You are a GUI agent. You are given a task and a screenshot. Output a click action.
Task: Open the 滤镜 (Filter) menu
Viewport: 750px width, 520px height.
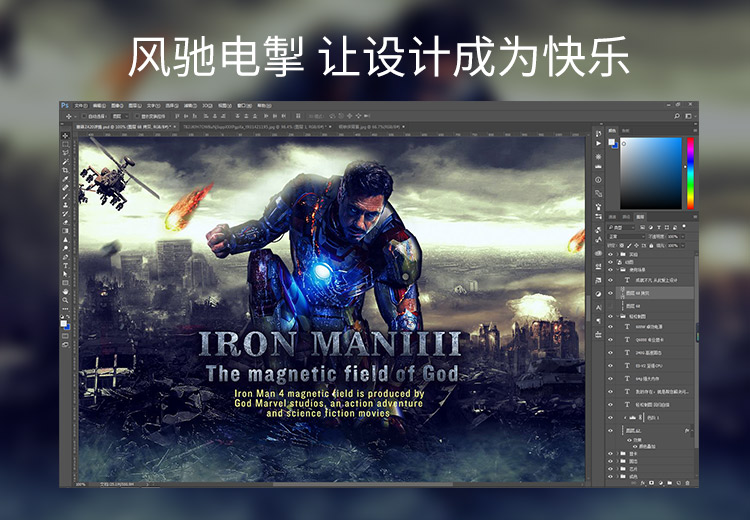pyautogui.click(x=190, y=105)
